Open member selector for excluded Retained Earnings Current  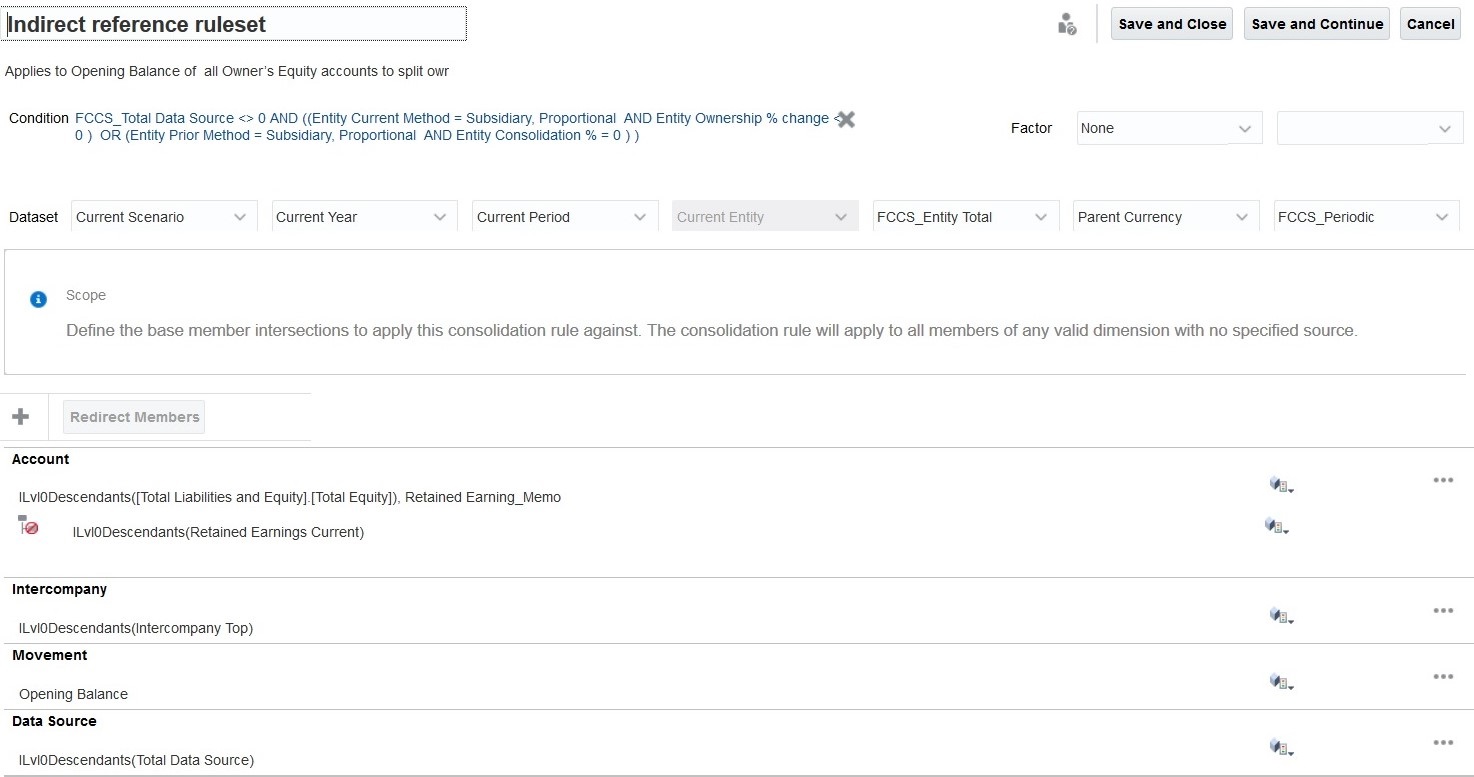(1276, 526)
